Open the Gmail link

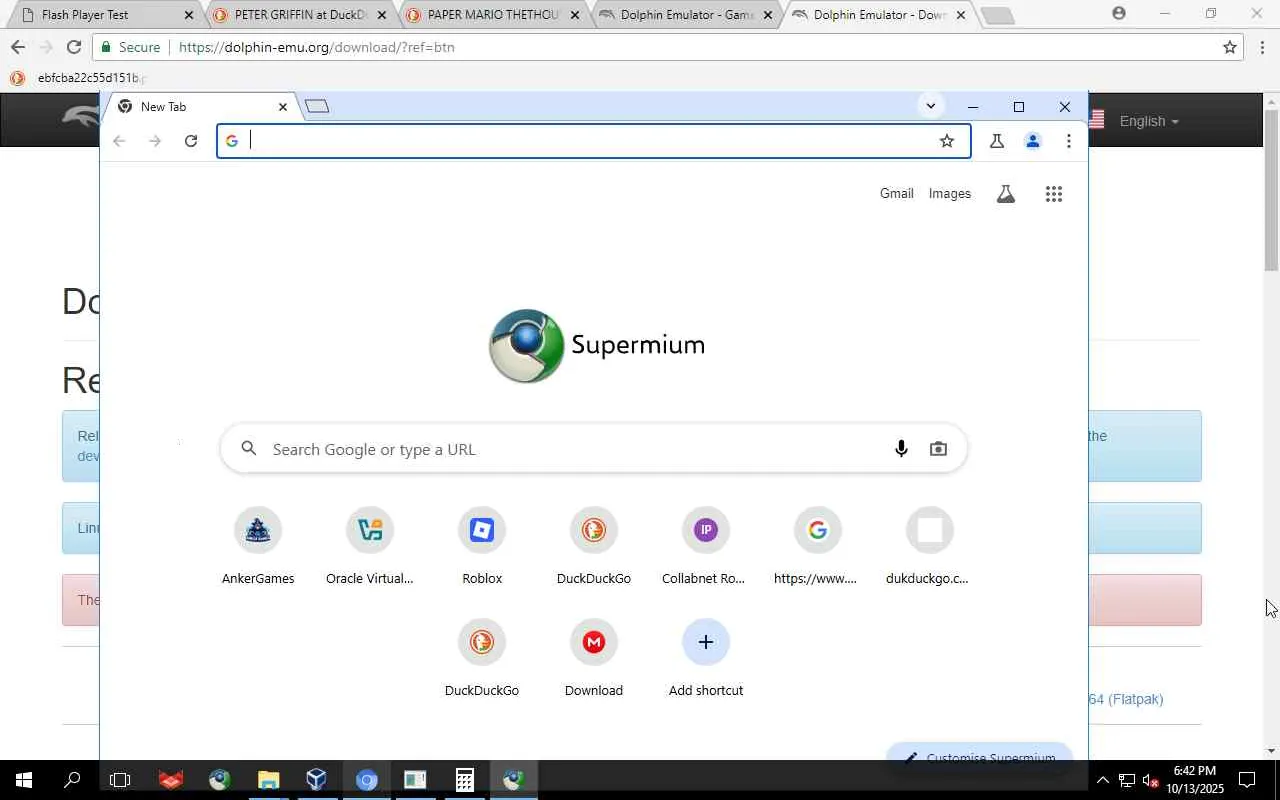[897, 194]
